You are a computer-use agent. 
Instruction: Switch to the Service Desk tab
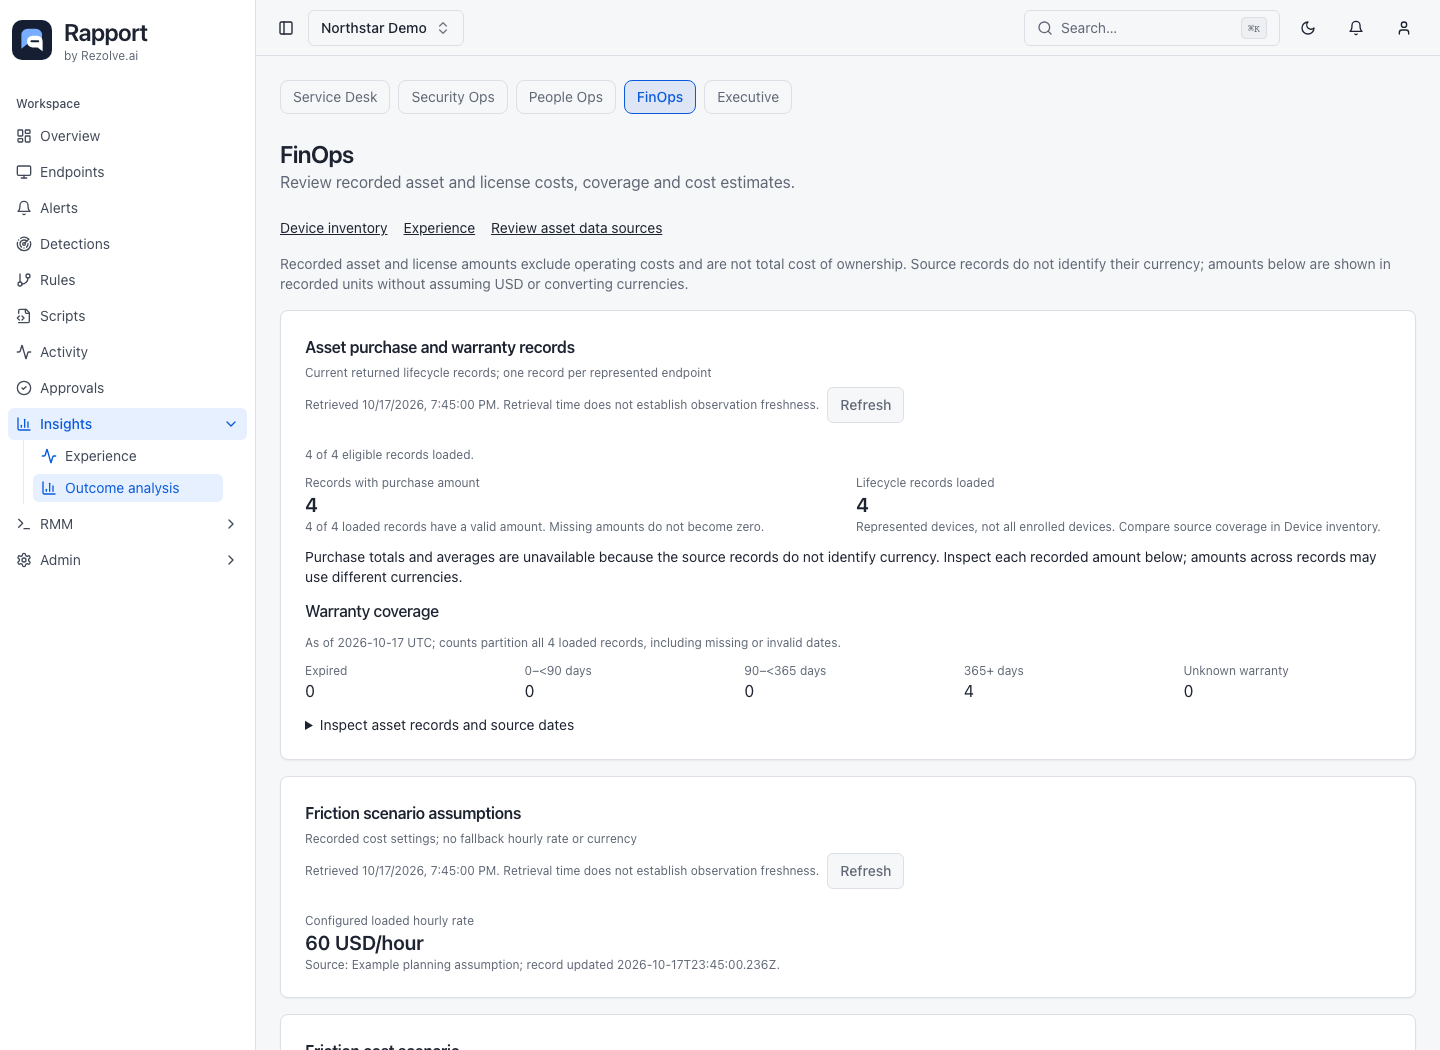(335, 97)
